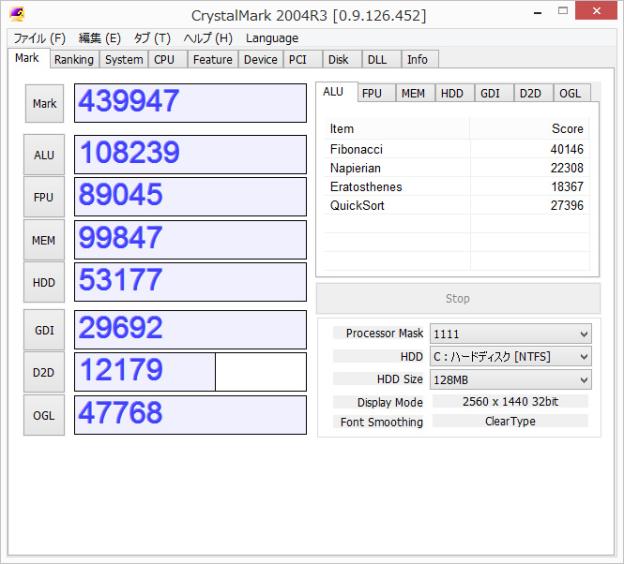The width and height of the screenshot is (624, 564).
Task: Click the HDD score 53177
Action: click(190, 282)
